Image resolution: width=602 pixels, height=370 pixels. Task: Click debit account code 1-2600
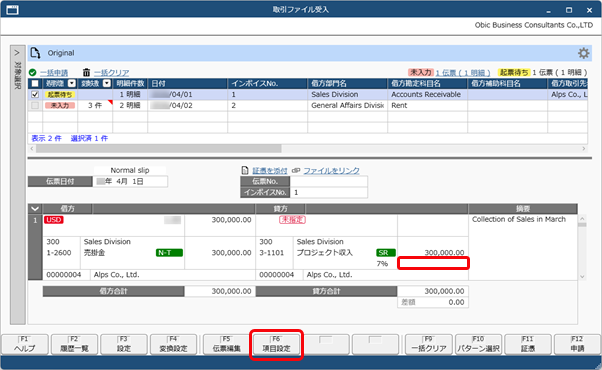[59, 253]
